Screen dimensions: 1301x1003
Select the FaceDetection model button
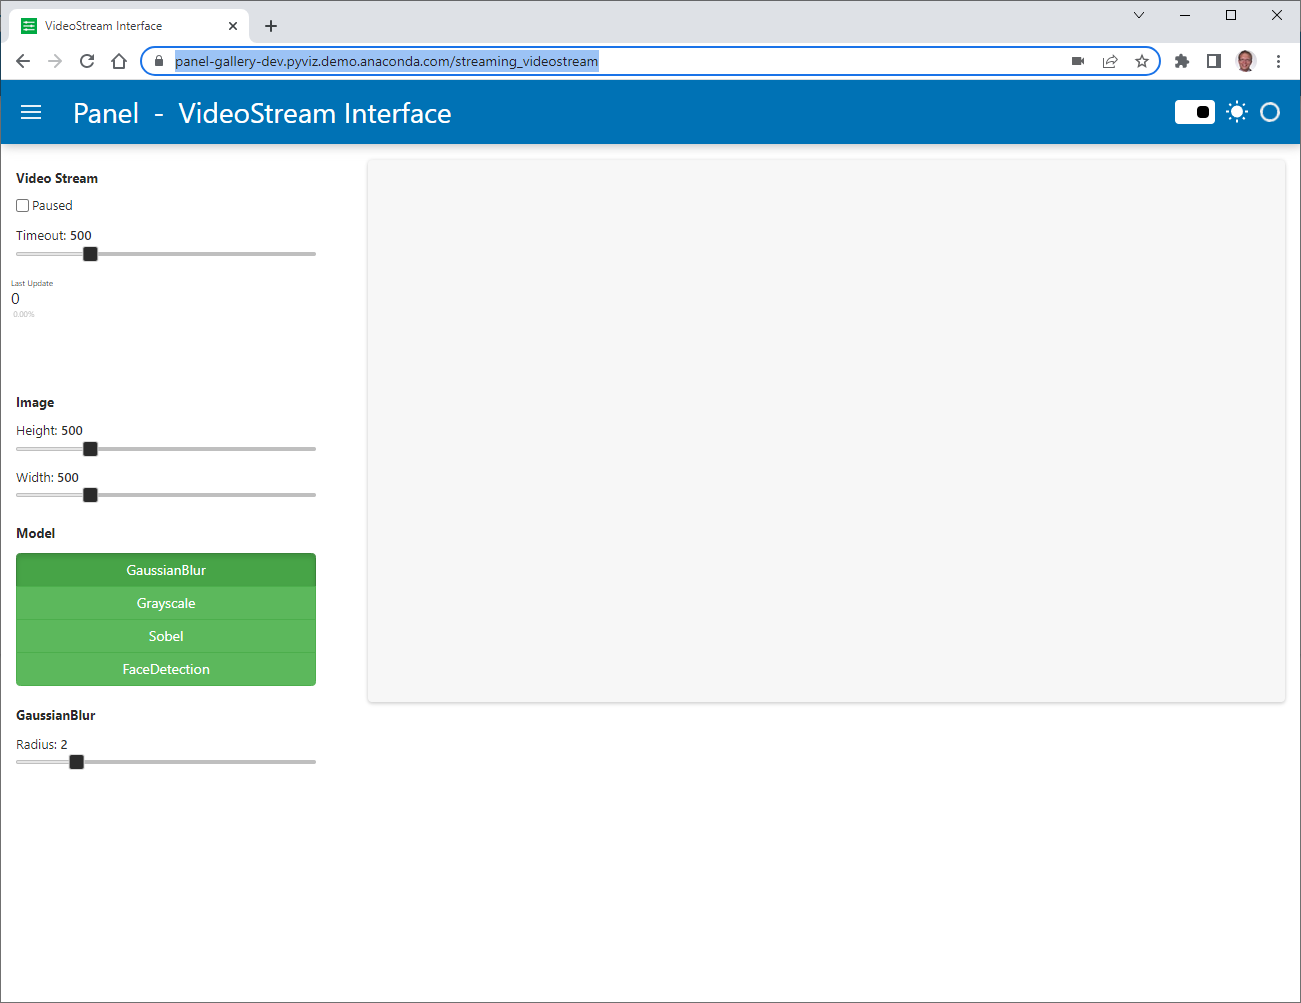[x=166, y=669]
